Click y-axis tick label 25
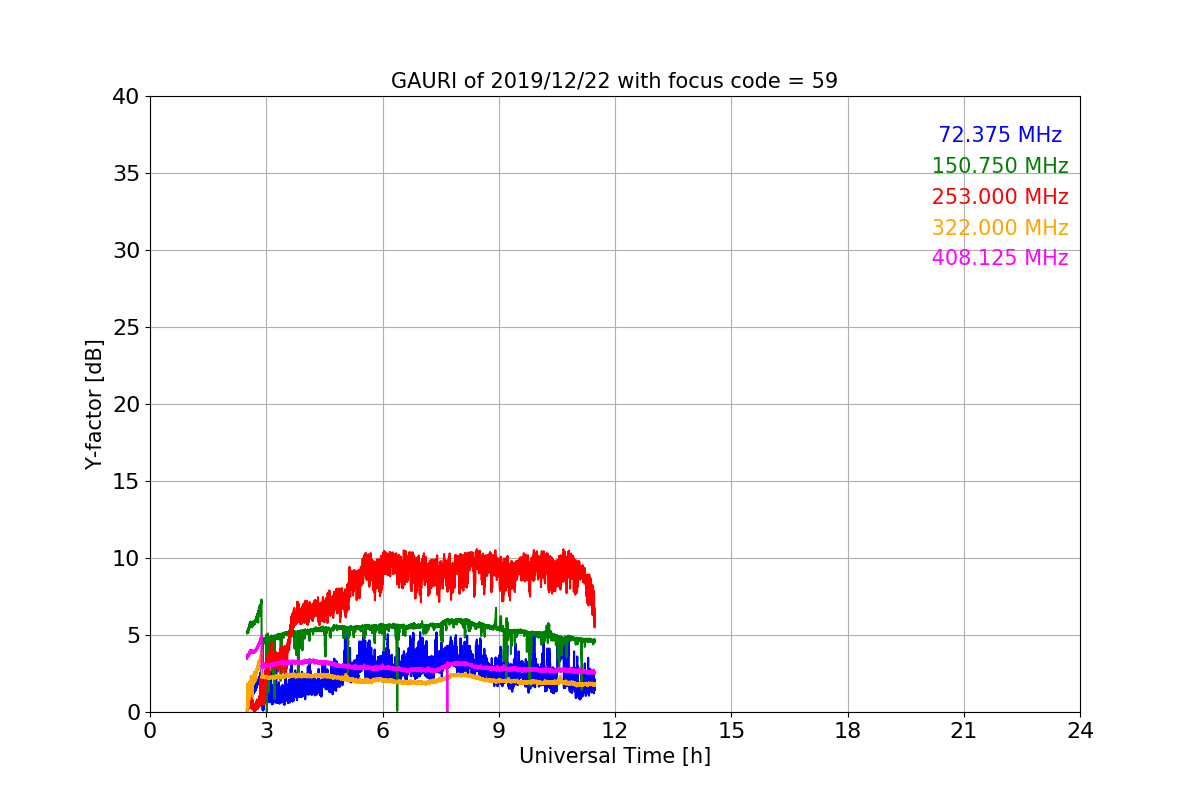The width and height of the screenshot is (1200, 800). point(126,328)
